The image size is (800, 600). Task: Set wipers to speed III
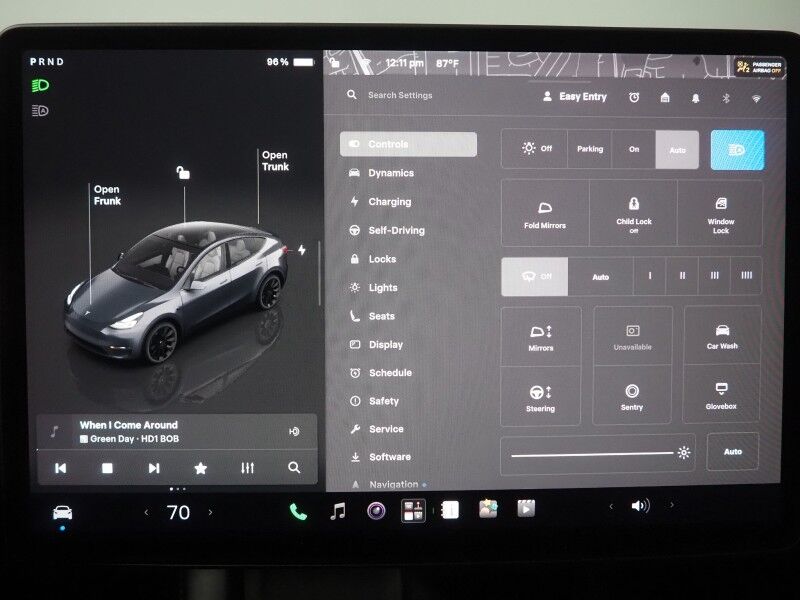714,276
